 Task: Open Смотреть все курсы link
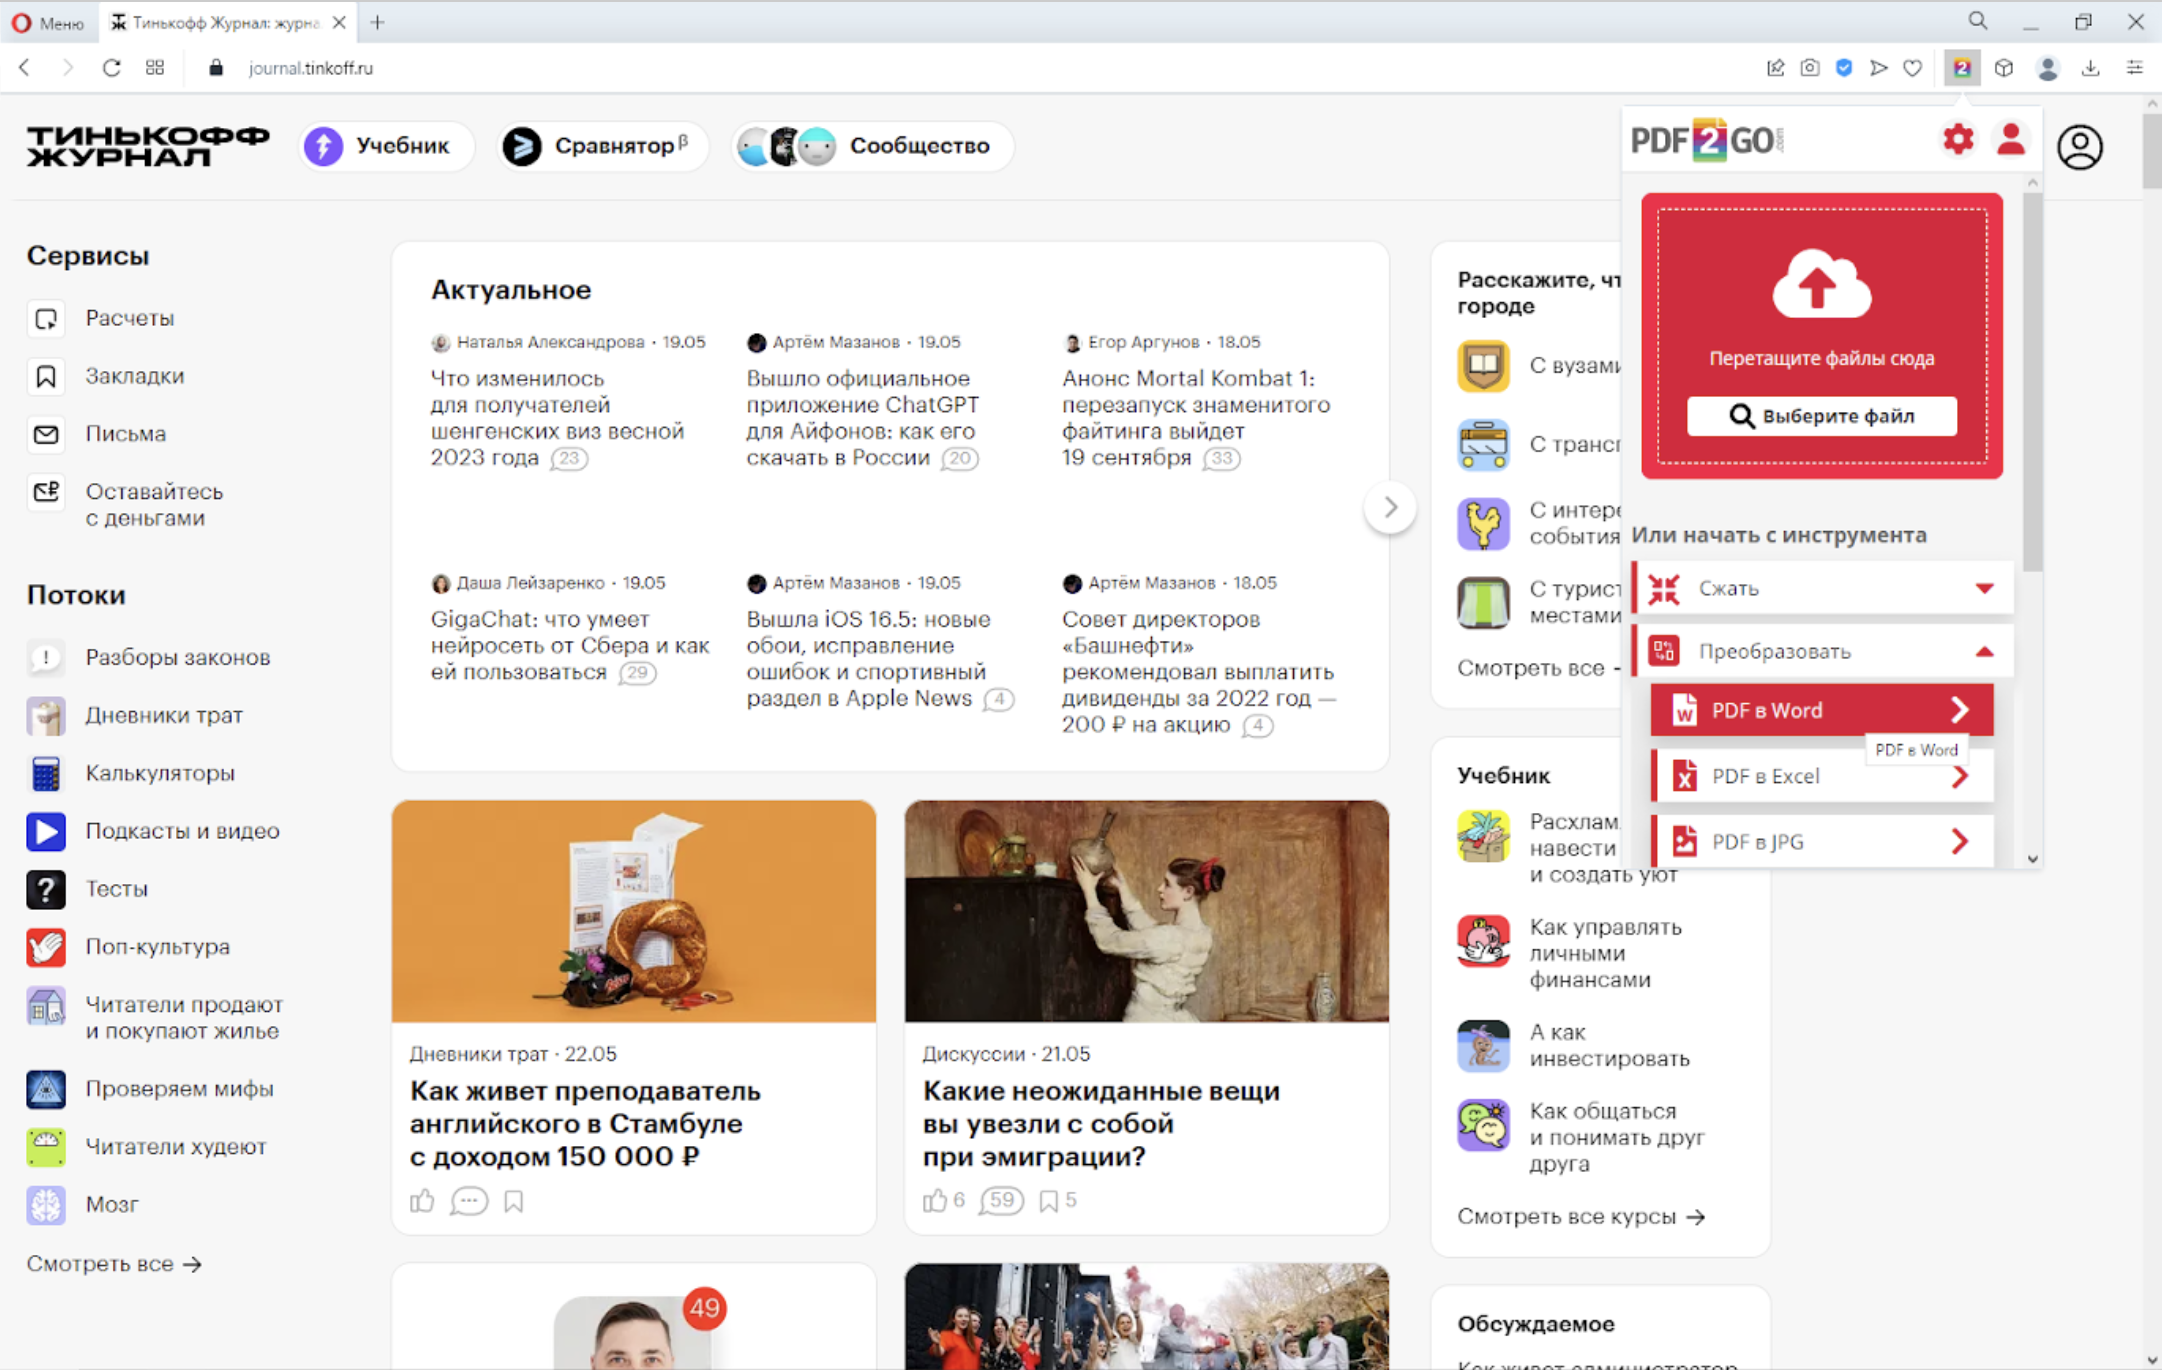coord(1581,1217)
